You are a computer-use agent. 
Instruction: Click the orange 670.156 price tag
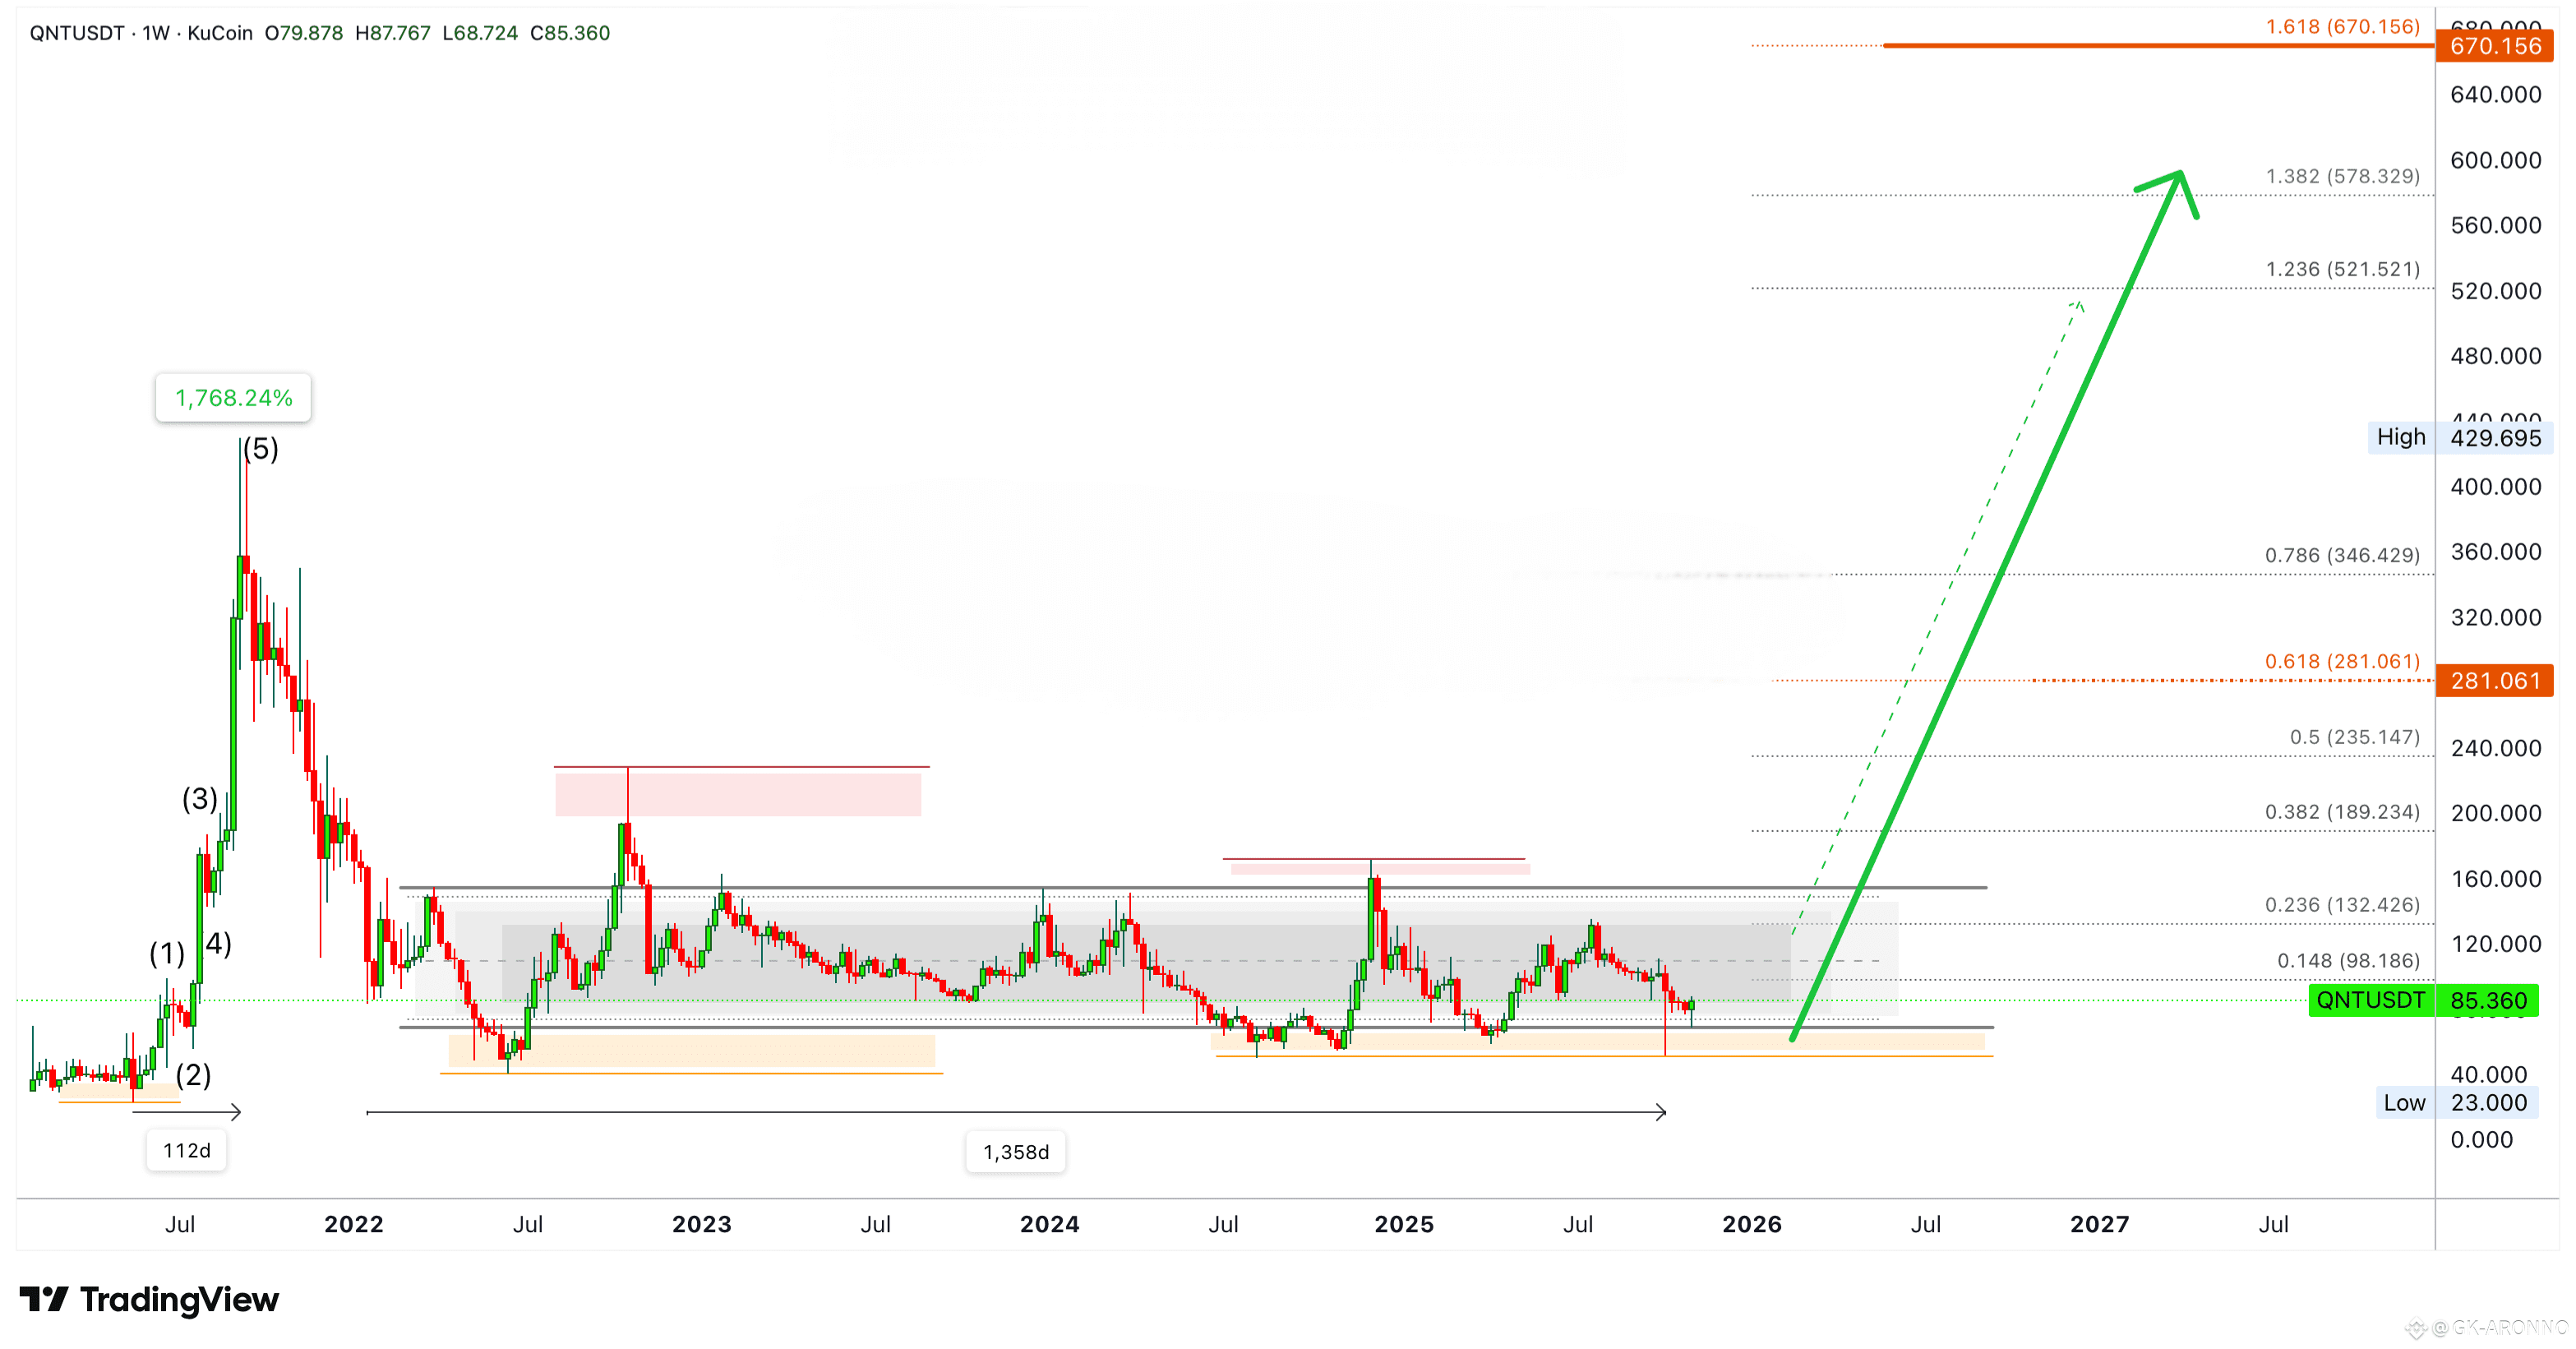[x=2494, y=46]
